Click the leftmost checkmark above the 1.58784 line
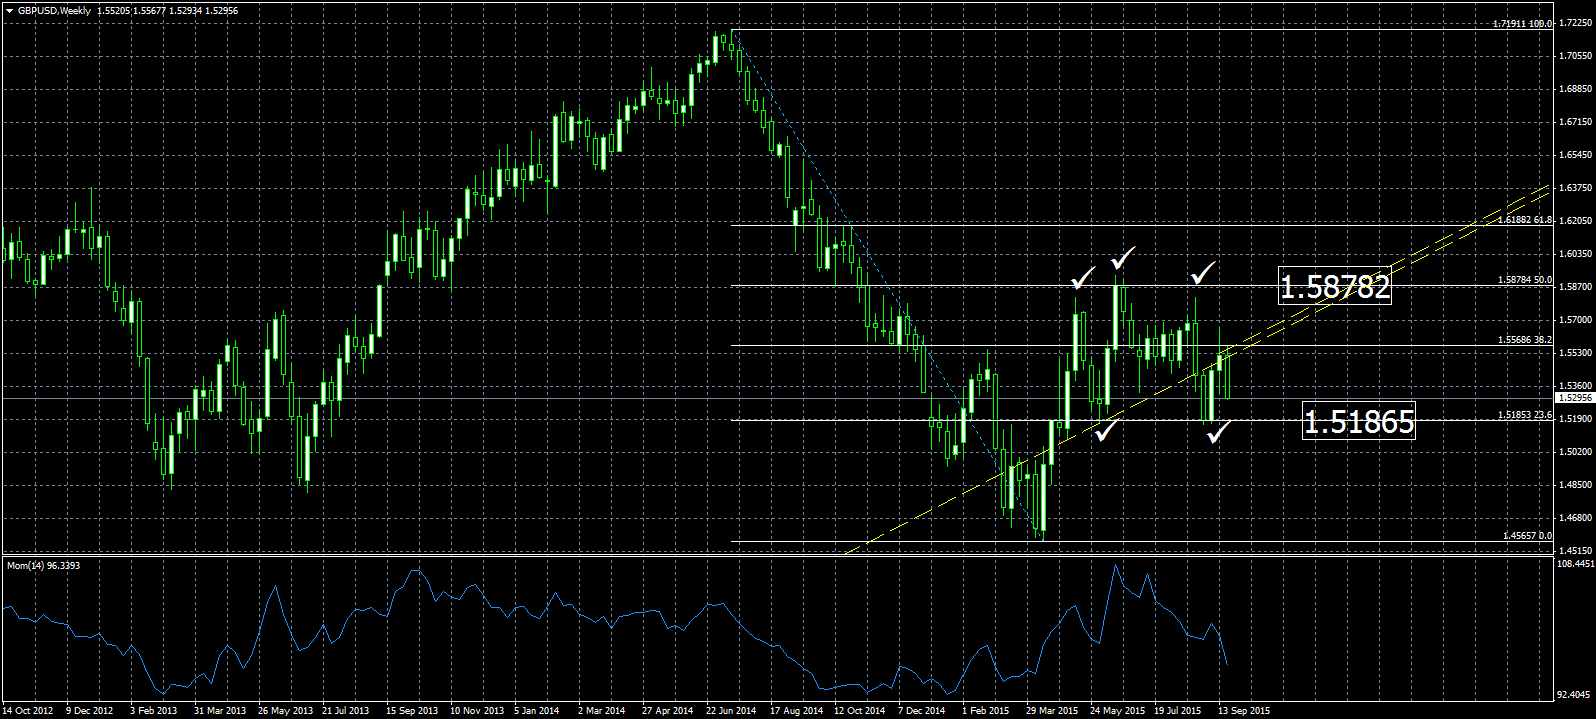The width and height of the screenshot is (1596, 719). coord(1082,277)
